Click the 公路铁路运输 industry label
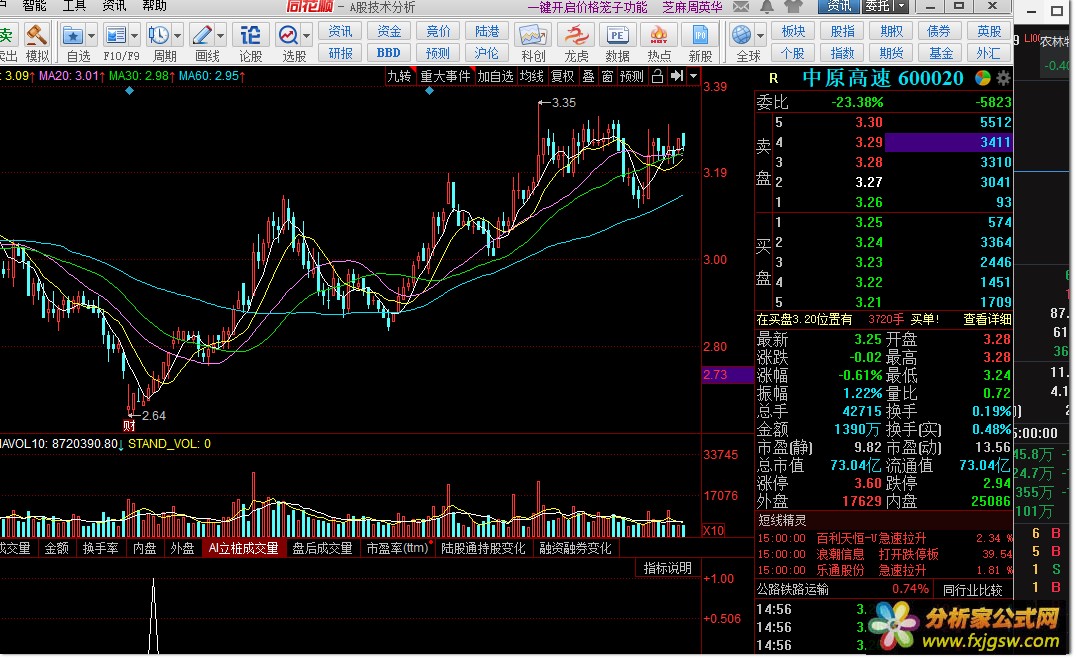The image size is (1076, 658). (793, 589)
